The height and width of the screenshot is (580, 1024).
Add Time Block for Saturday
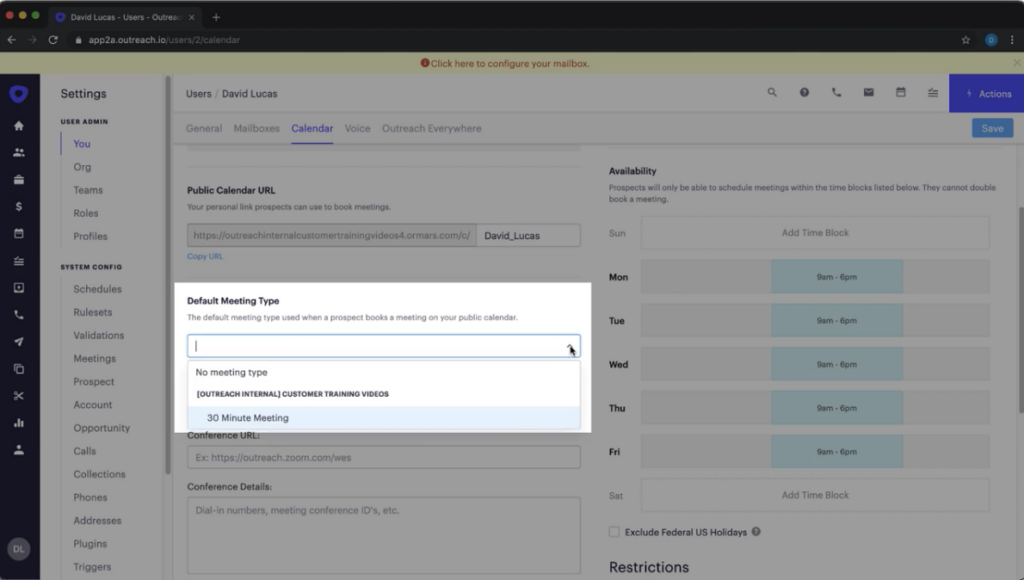click(x=815, y=495)
